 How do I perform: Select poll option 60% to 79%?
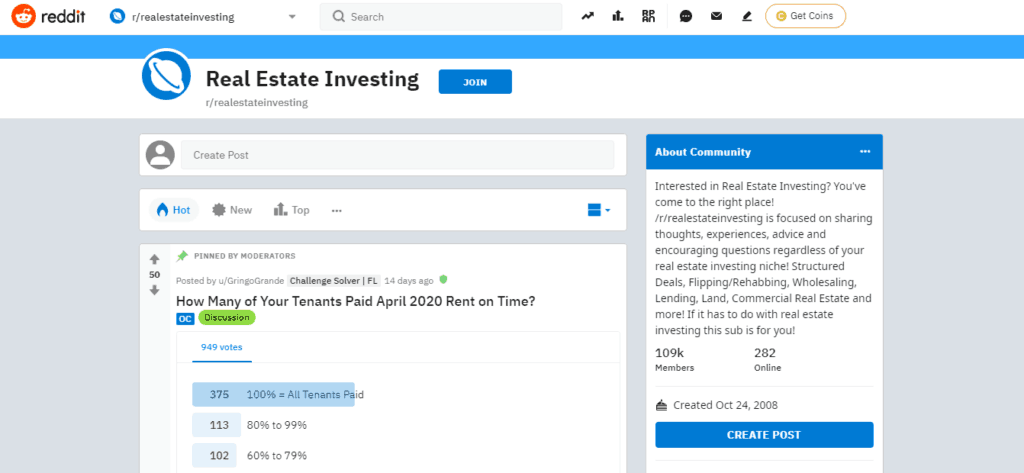click(249, 455)
